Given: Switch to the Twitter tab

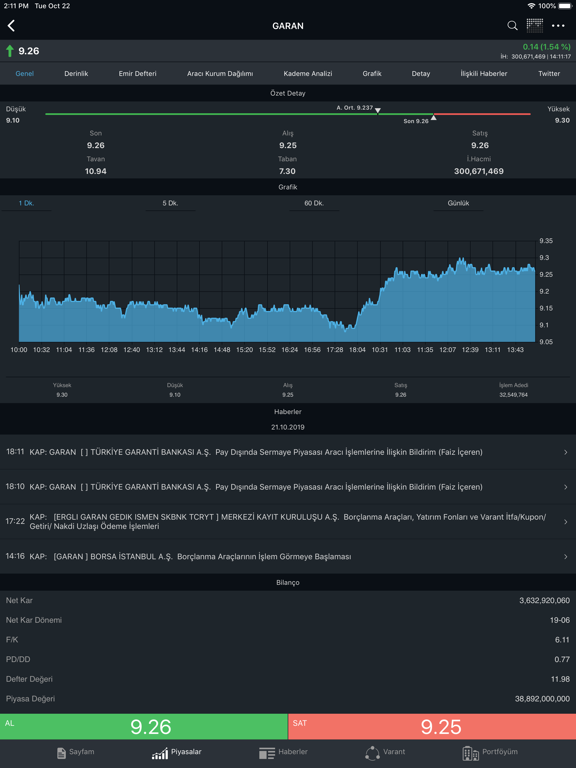Looking at the screenshot, I should tap(549, 73).
